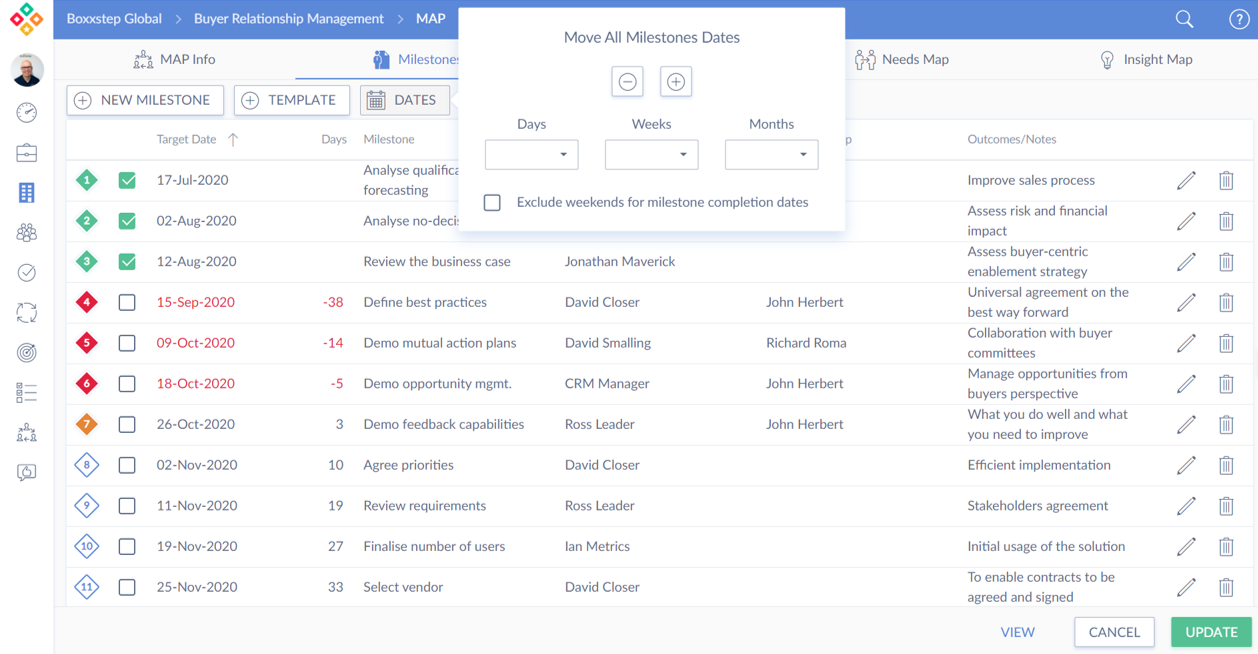Click the minus icon to move dates back
The width and height of the screenshot is (1258, 654).
627,82
